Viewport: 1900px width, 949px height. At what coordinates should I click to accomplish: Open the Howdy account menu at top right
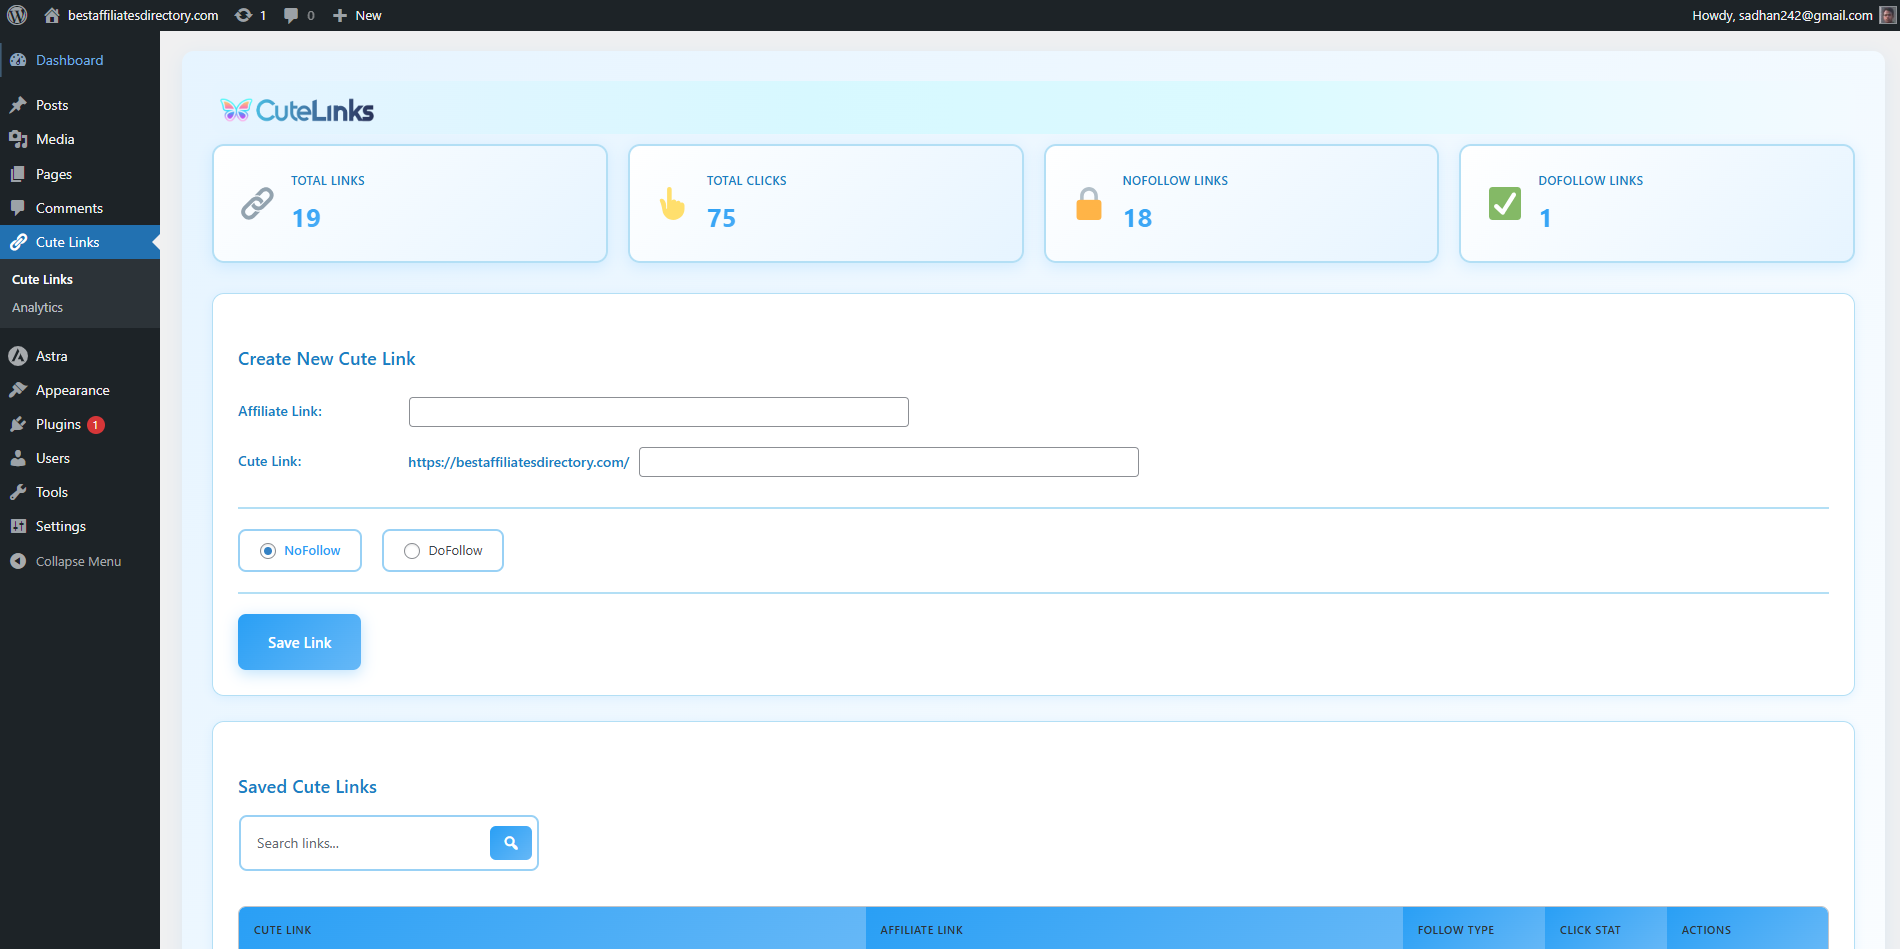click(1780, 15)
